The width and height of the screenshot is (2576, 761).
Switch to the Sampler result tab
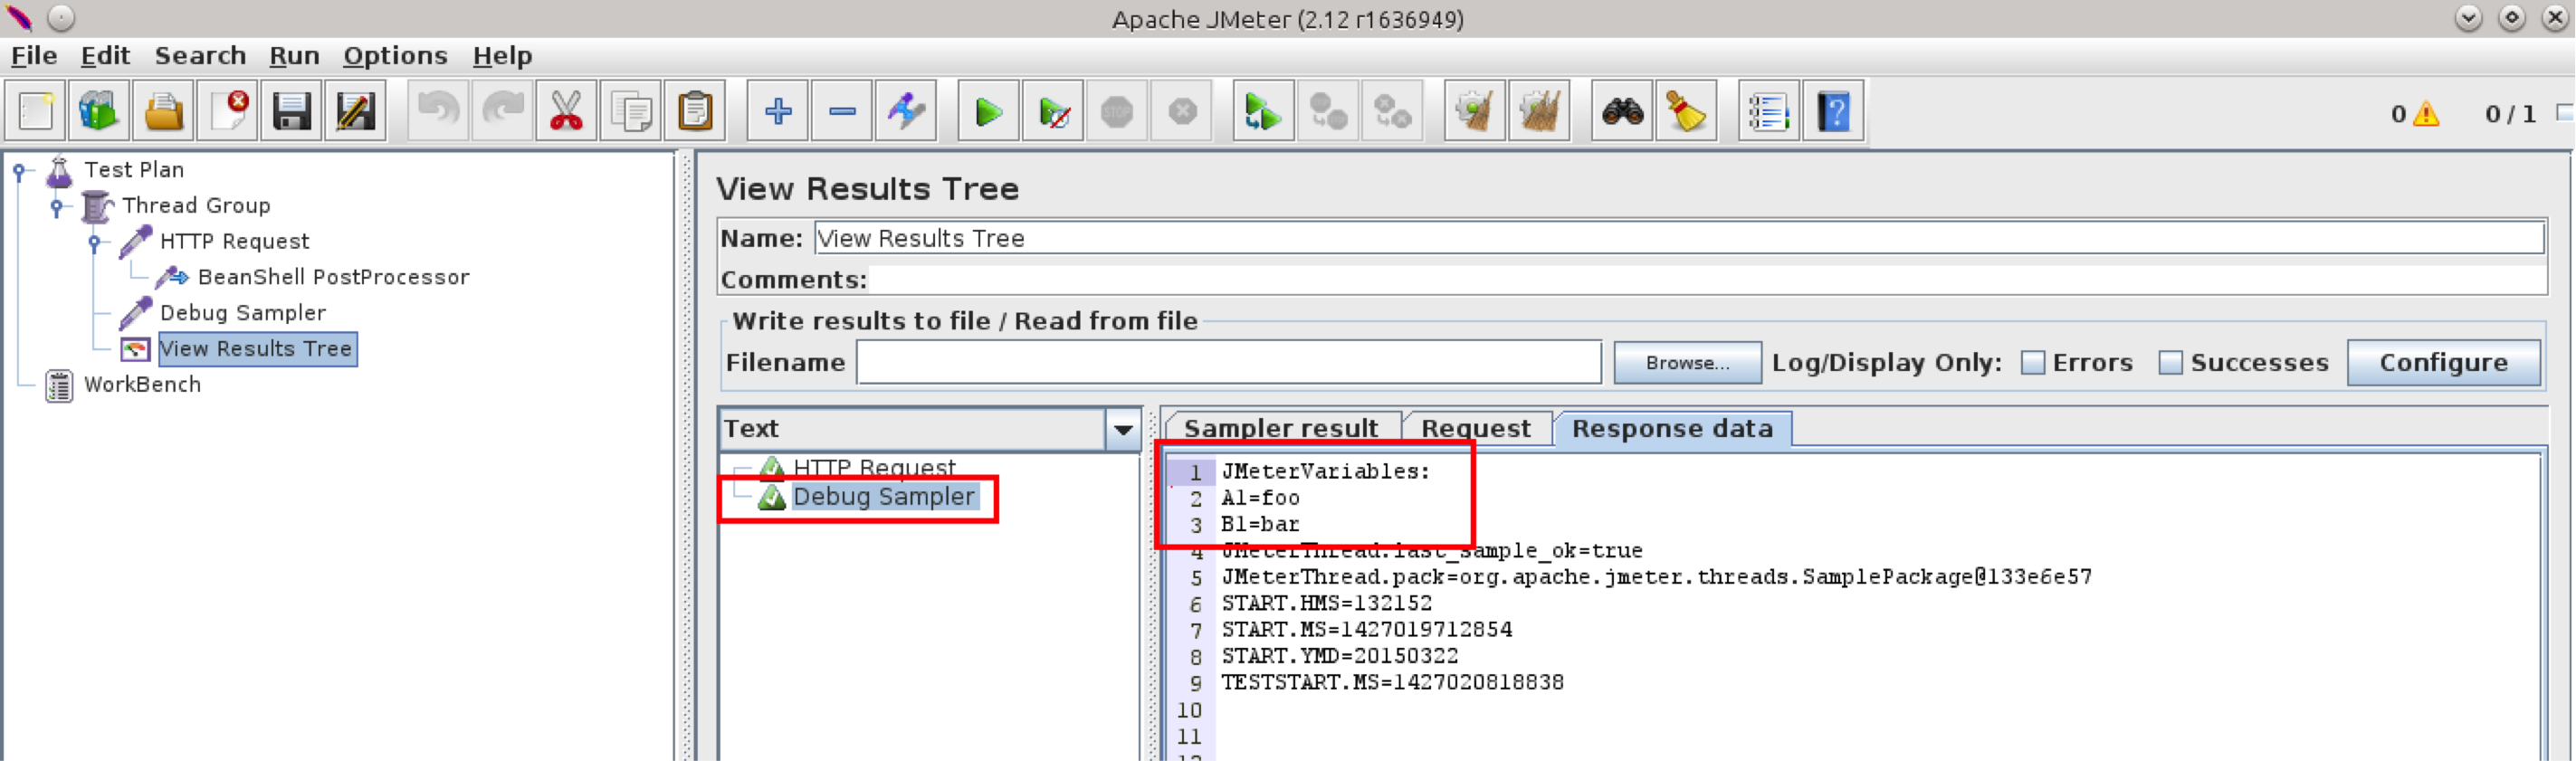click(1281, 429)
